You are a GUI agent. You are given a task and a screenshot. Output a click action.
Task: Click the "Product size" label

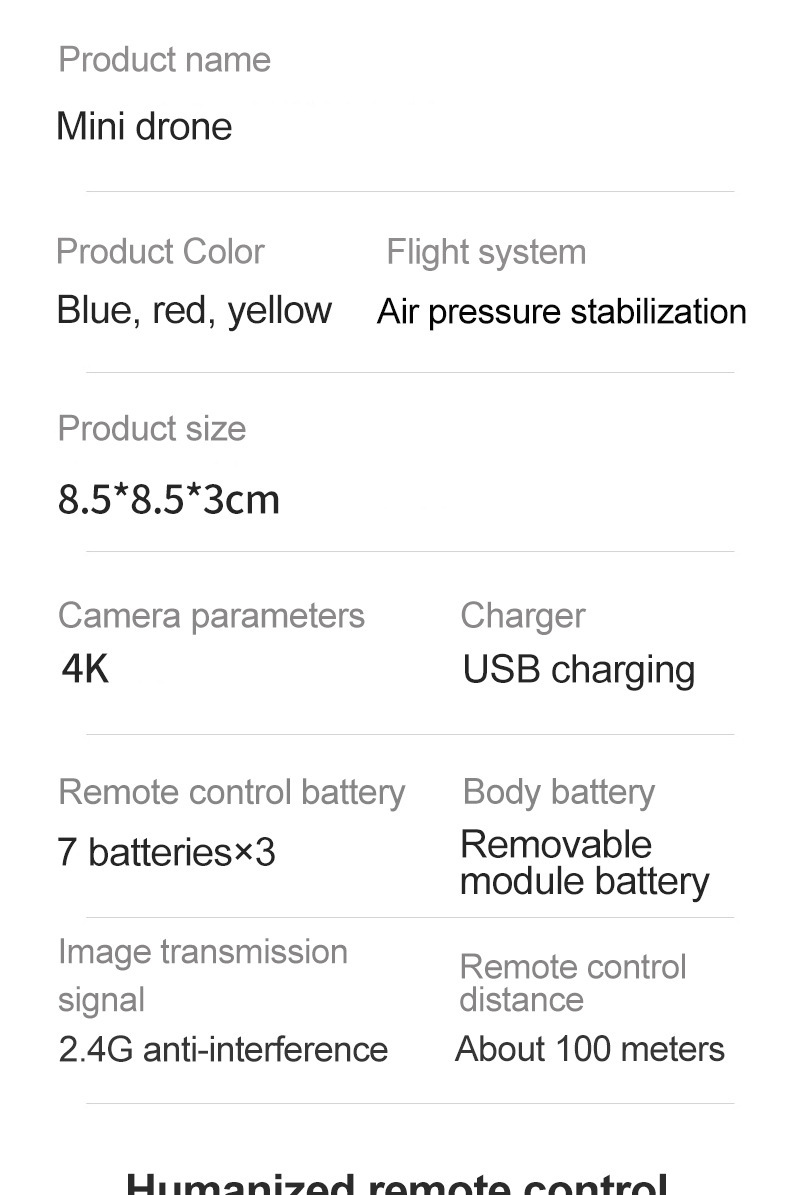coord(152,429)
